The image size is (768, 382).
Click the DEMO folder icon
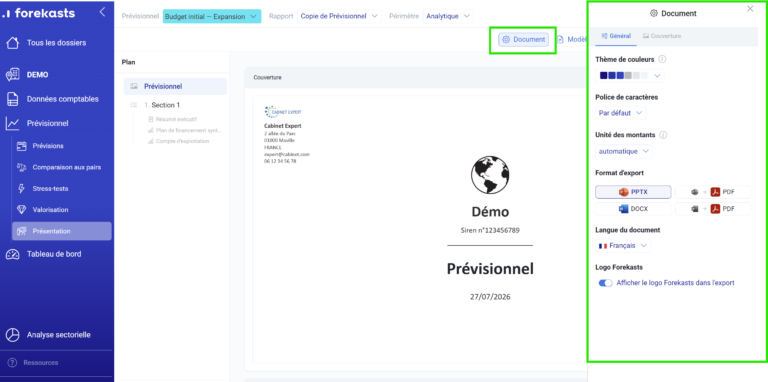12,75
